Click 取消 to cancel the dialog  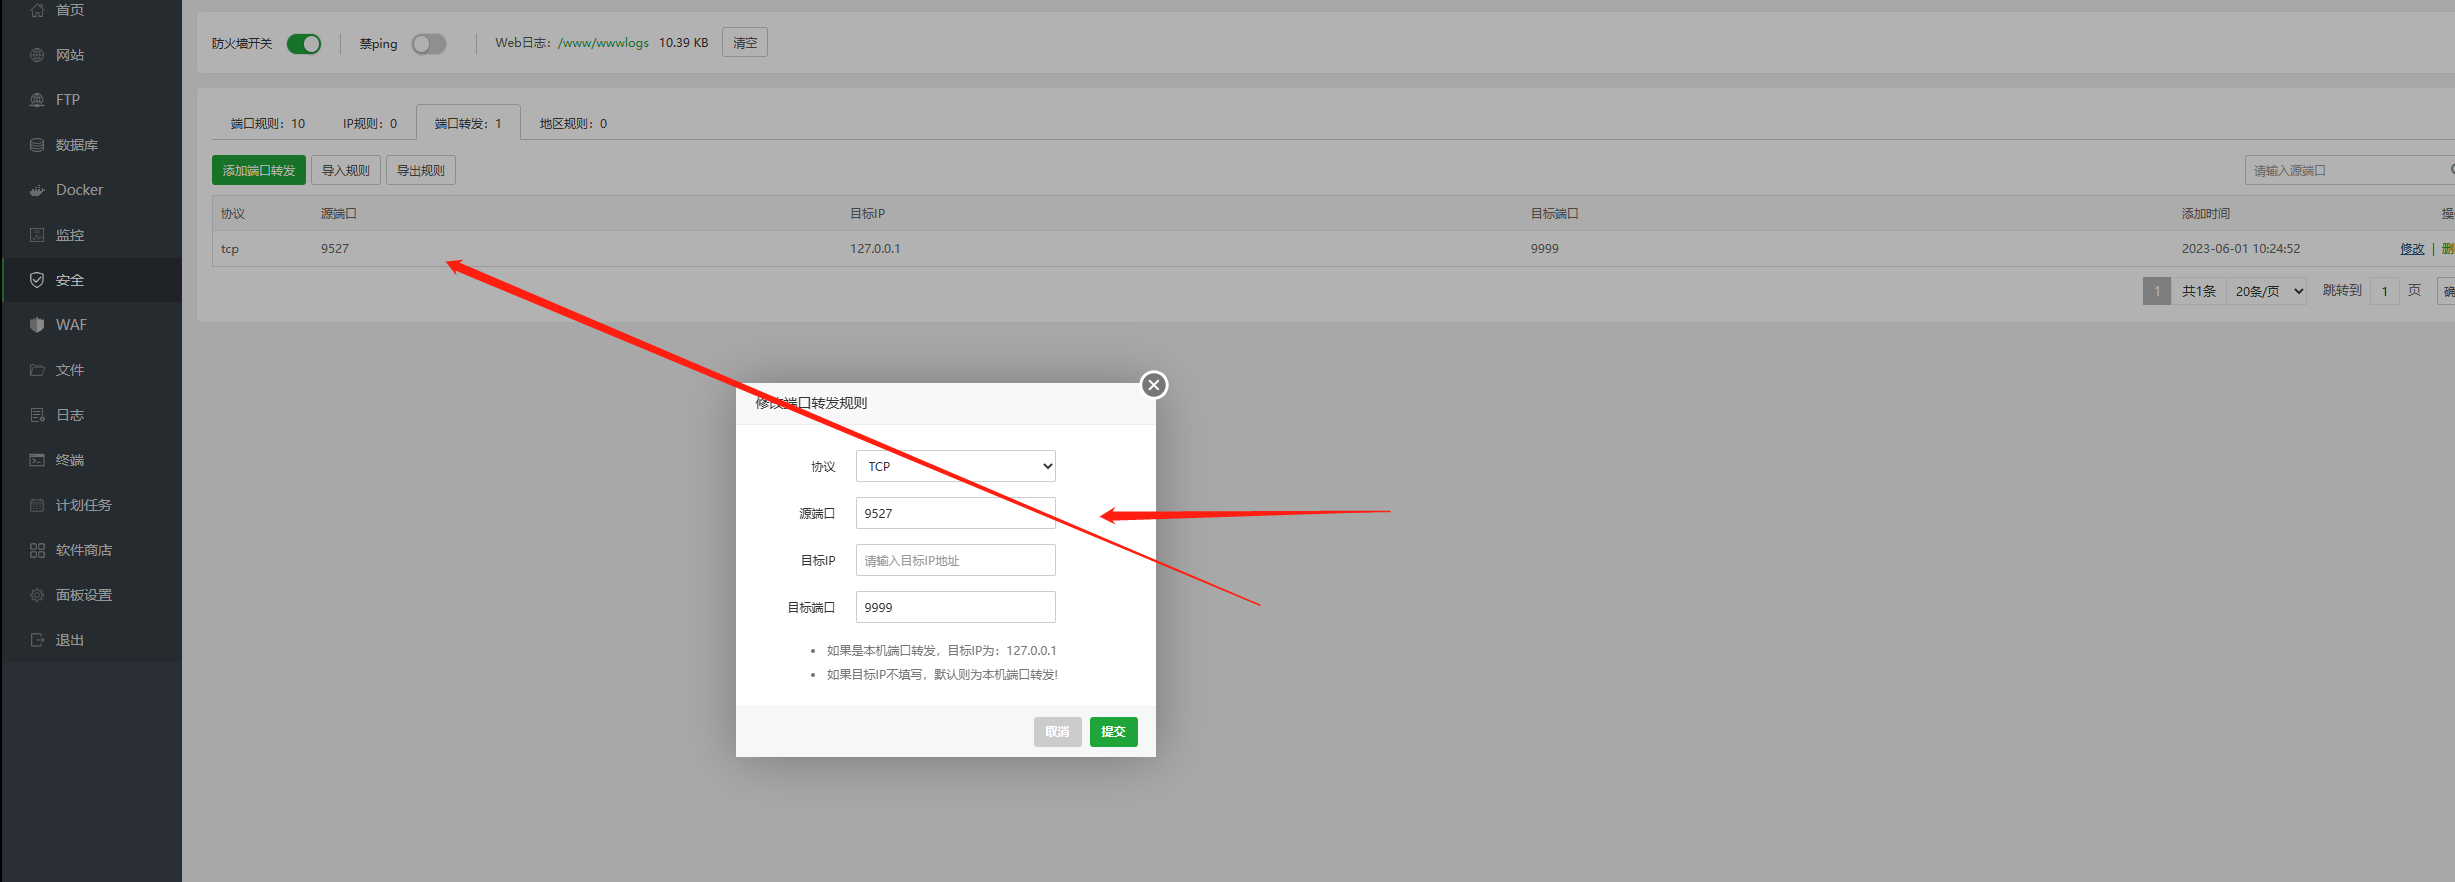1058,732
